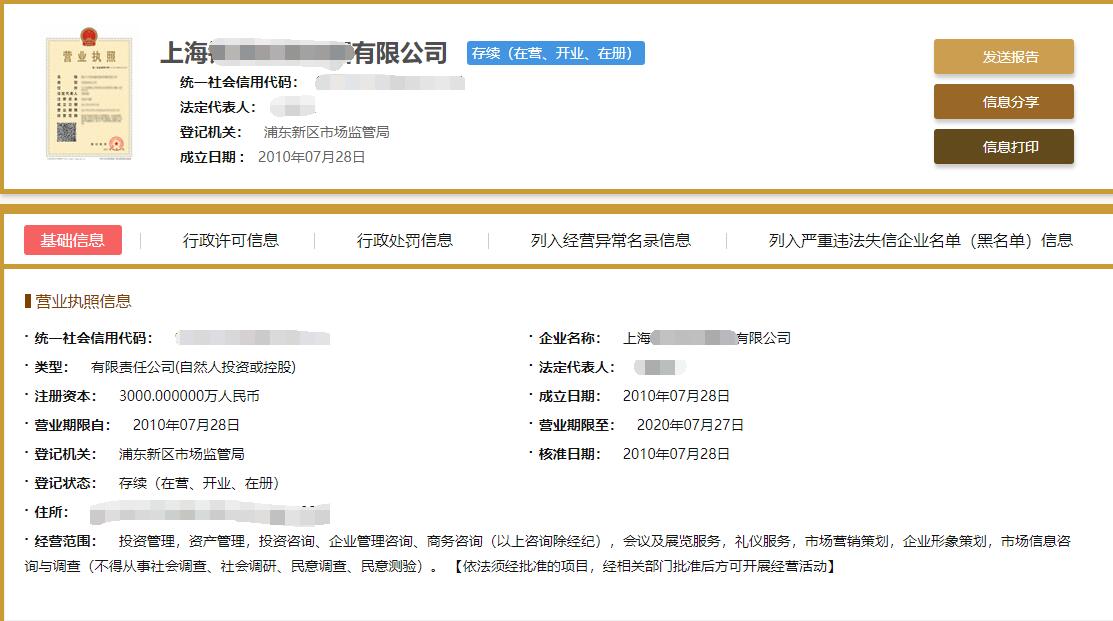
Task: Click 营业期限自 date 2010年07月28日
Action: tap(186, 425)
